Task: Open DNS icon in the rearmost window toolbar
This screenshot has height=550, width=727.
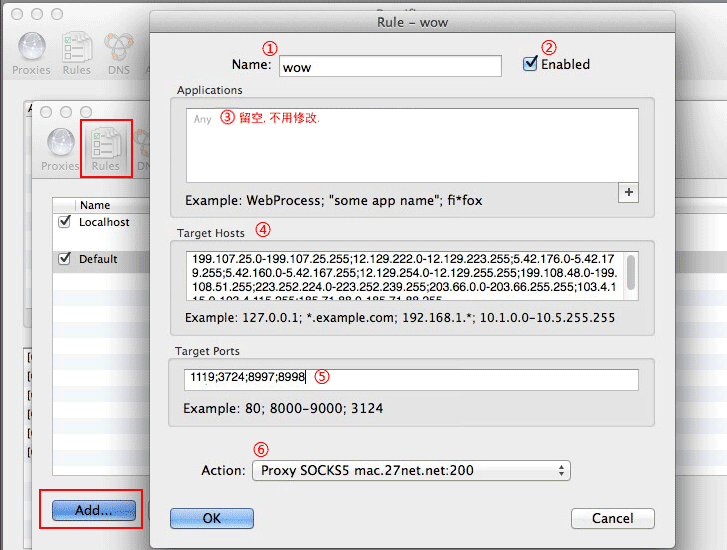Action: coord(119,53)
